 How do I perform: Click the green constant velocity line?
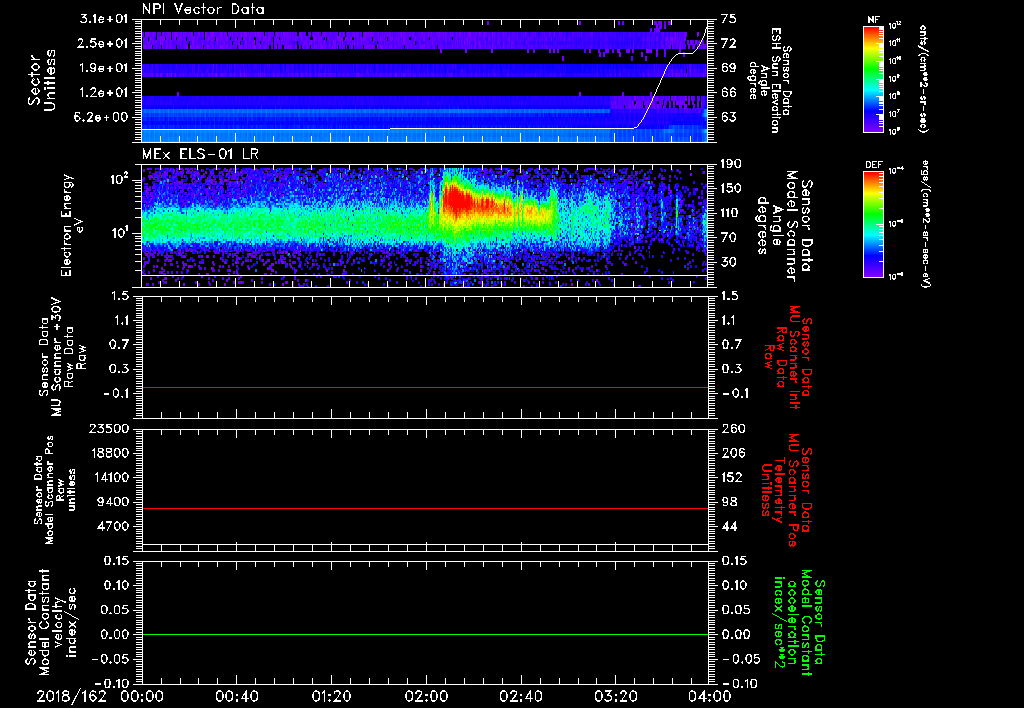coord(424,634)
